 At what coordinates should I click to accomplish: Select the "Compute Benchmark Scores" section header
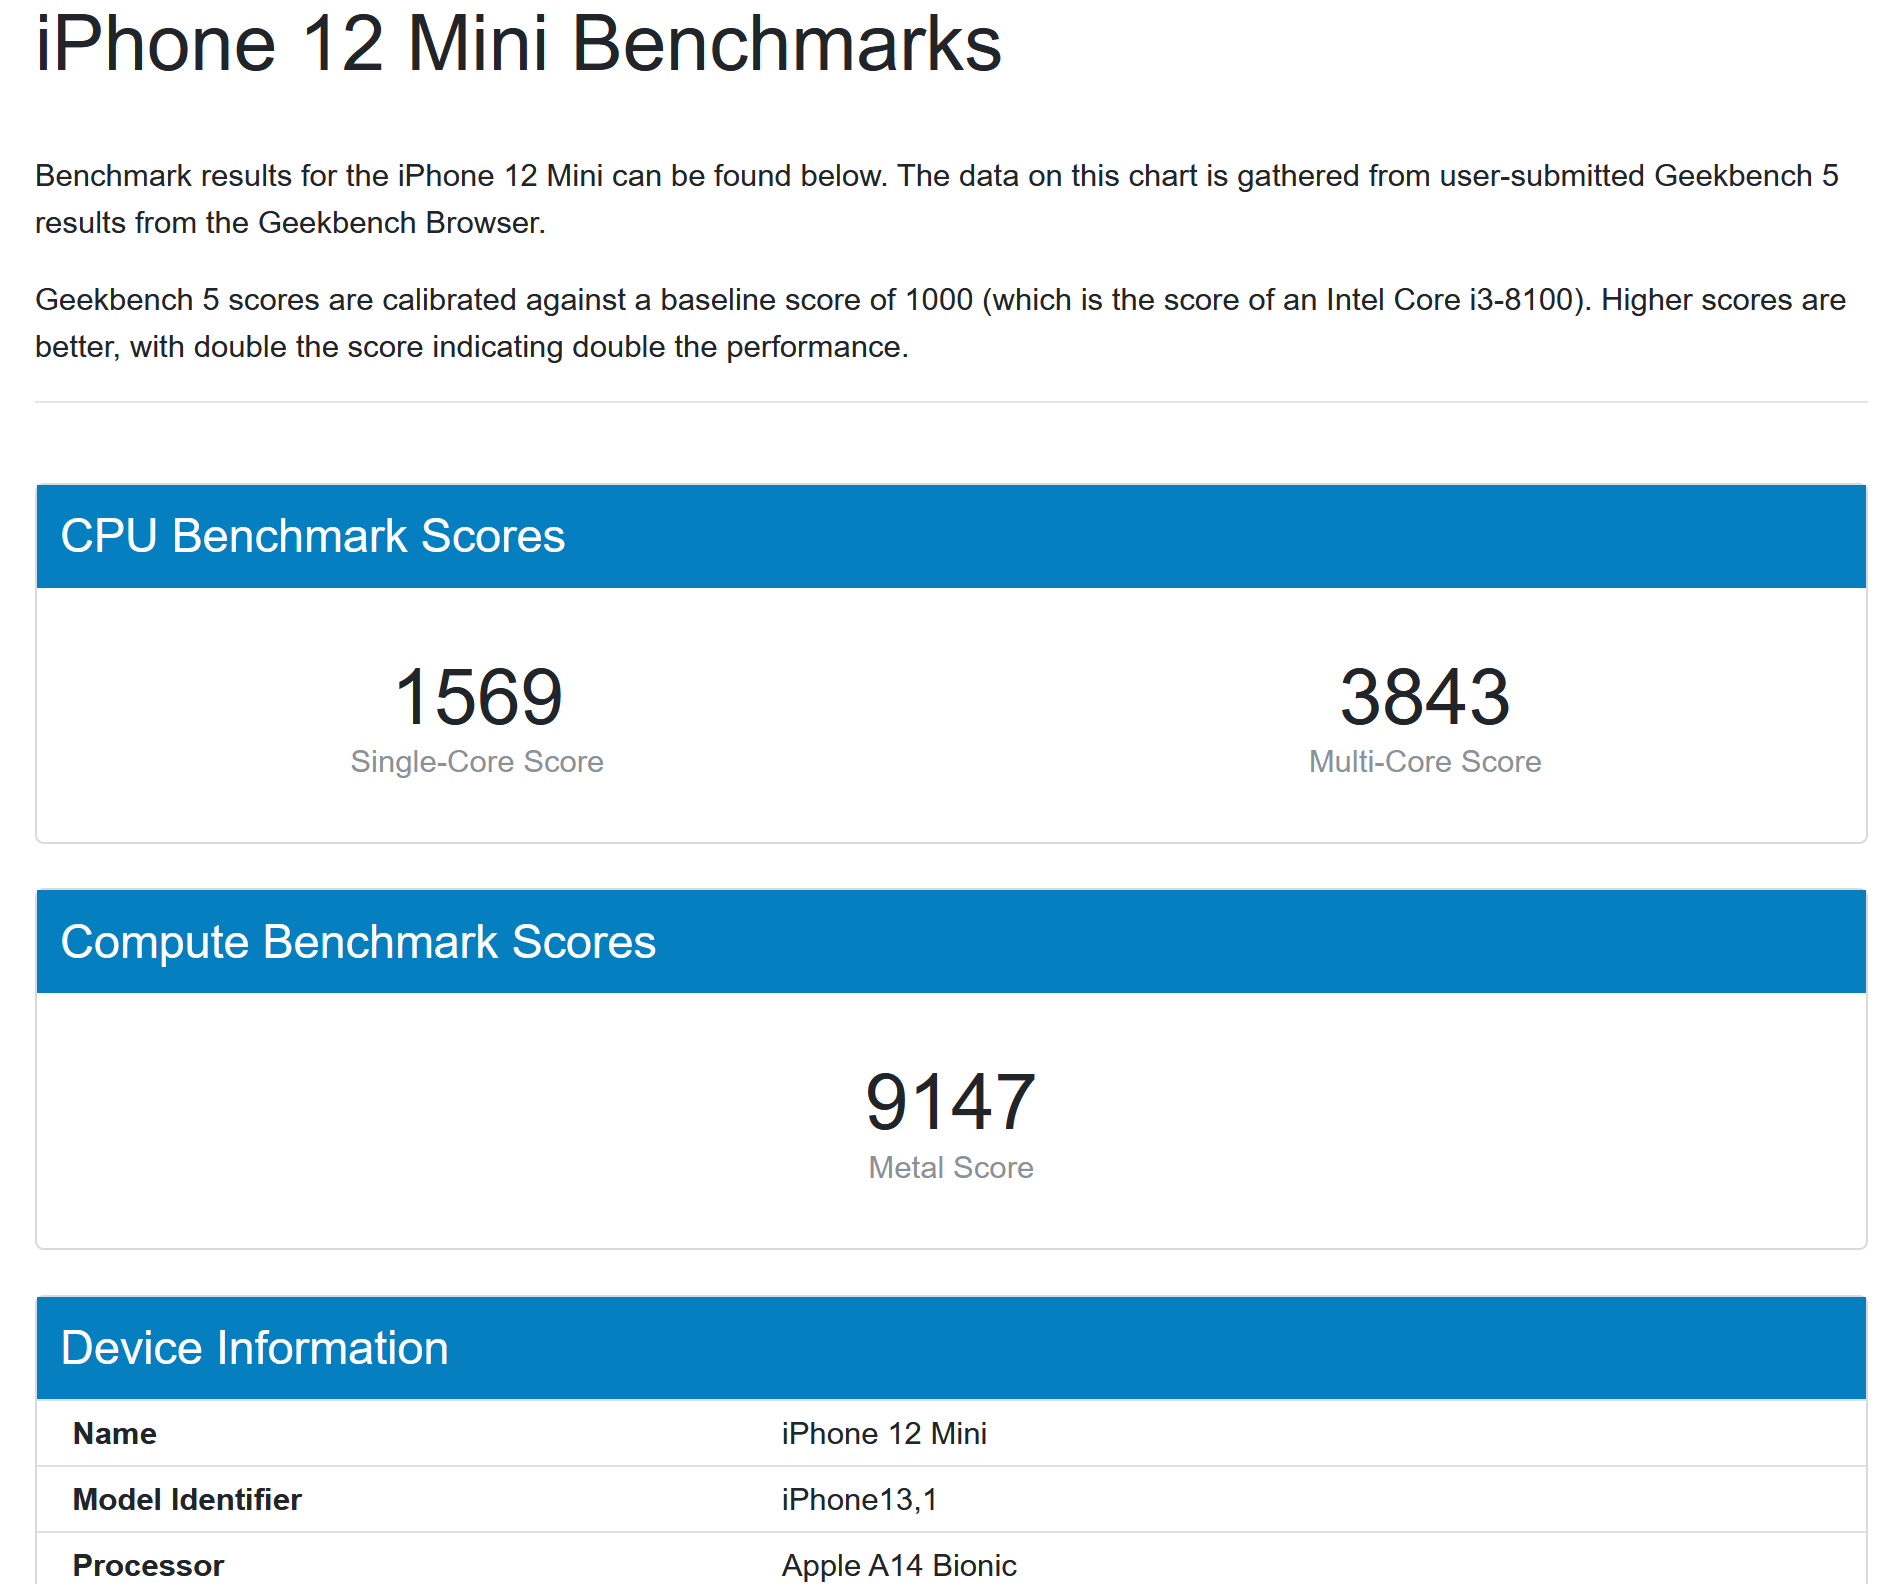click(951, 942)
